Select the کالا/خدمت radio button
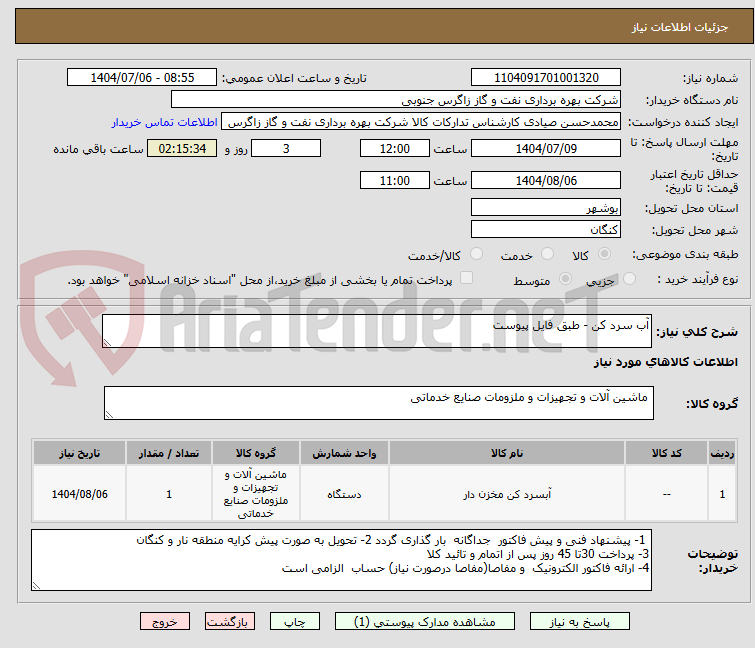The height and width of the screenshot is (648, 755). pyautogui.click(x=476, y=254)
